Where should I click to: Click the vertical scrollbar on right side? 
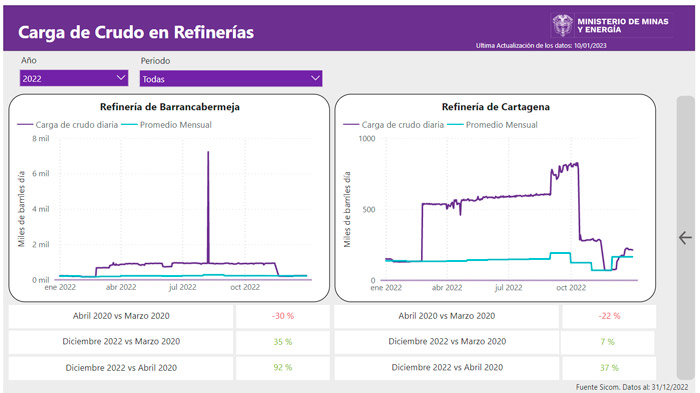point(686,238)
